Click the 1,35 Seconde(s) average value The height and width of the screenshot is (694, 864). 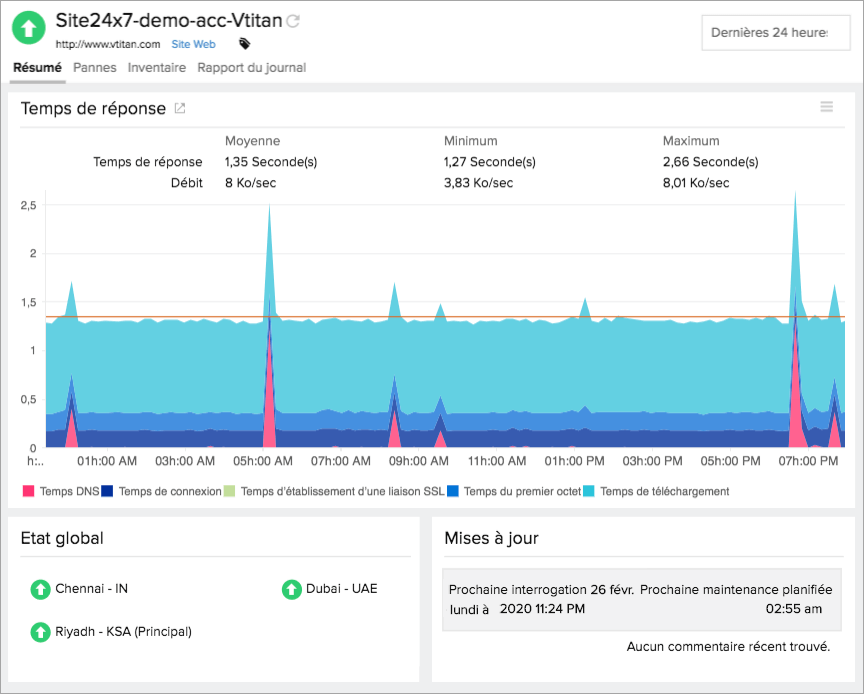coord(271,162)
